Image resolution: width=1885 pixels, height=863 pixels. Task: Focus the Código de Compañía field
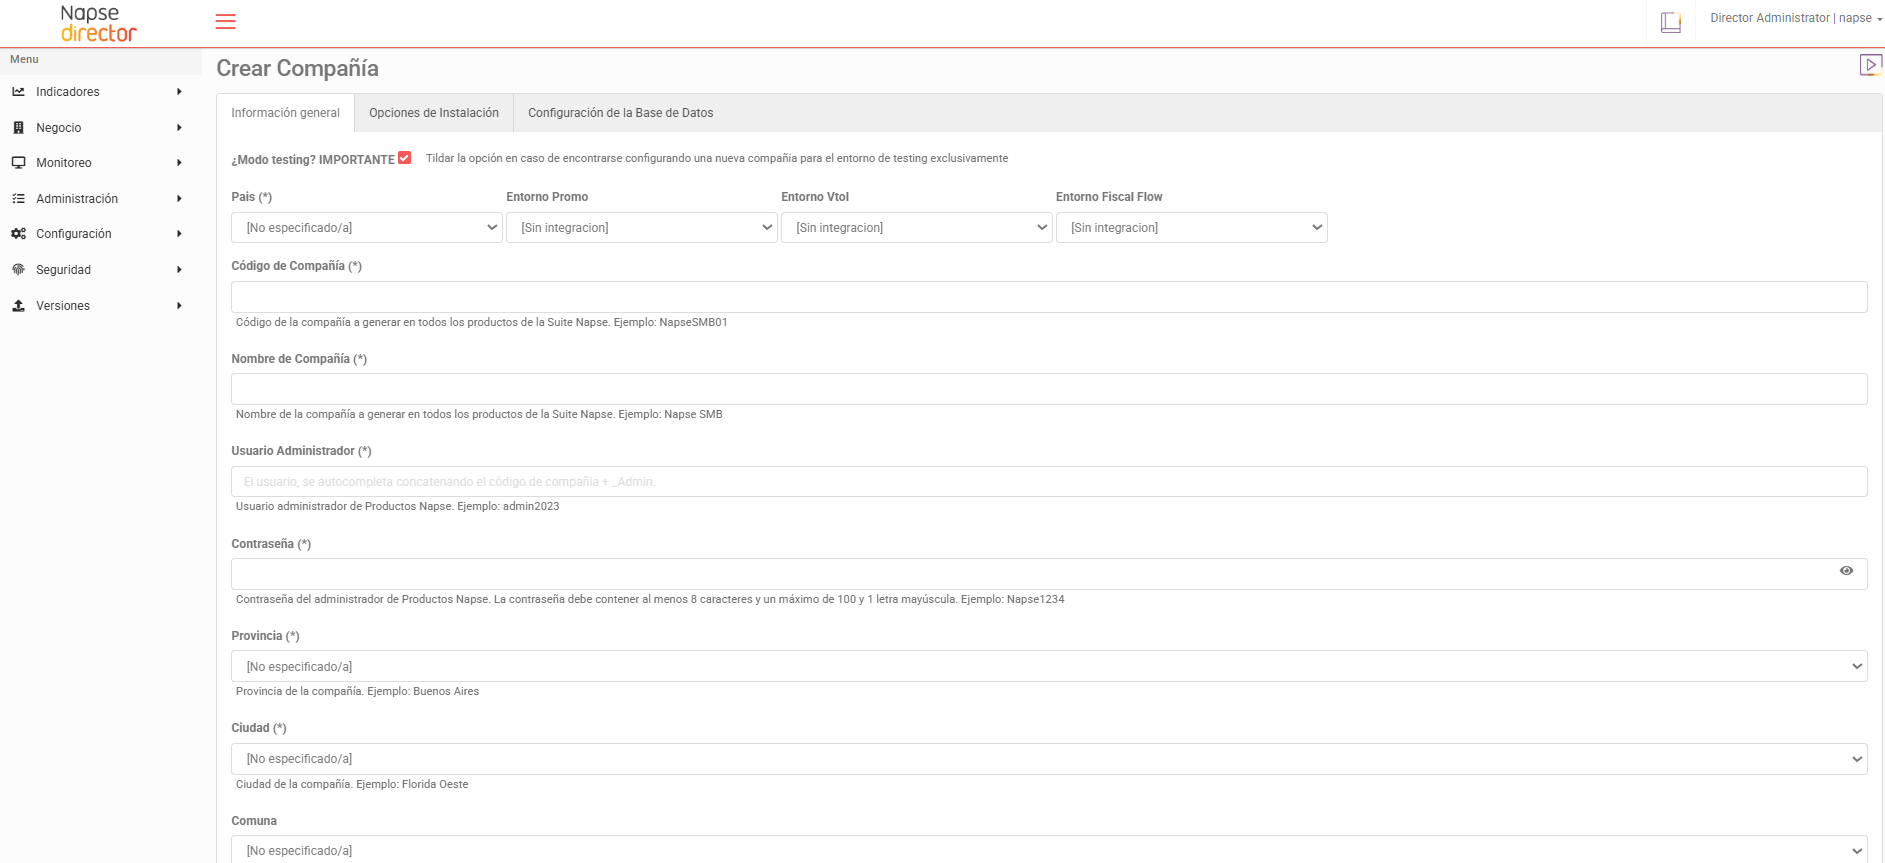1049,297
